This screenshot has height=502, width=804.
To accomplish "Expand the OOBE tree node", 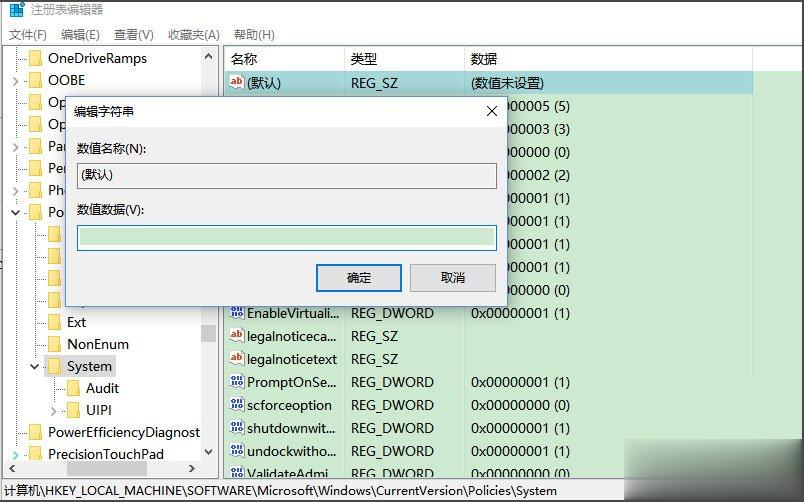I will pos(15,81).
